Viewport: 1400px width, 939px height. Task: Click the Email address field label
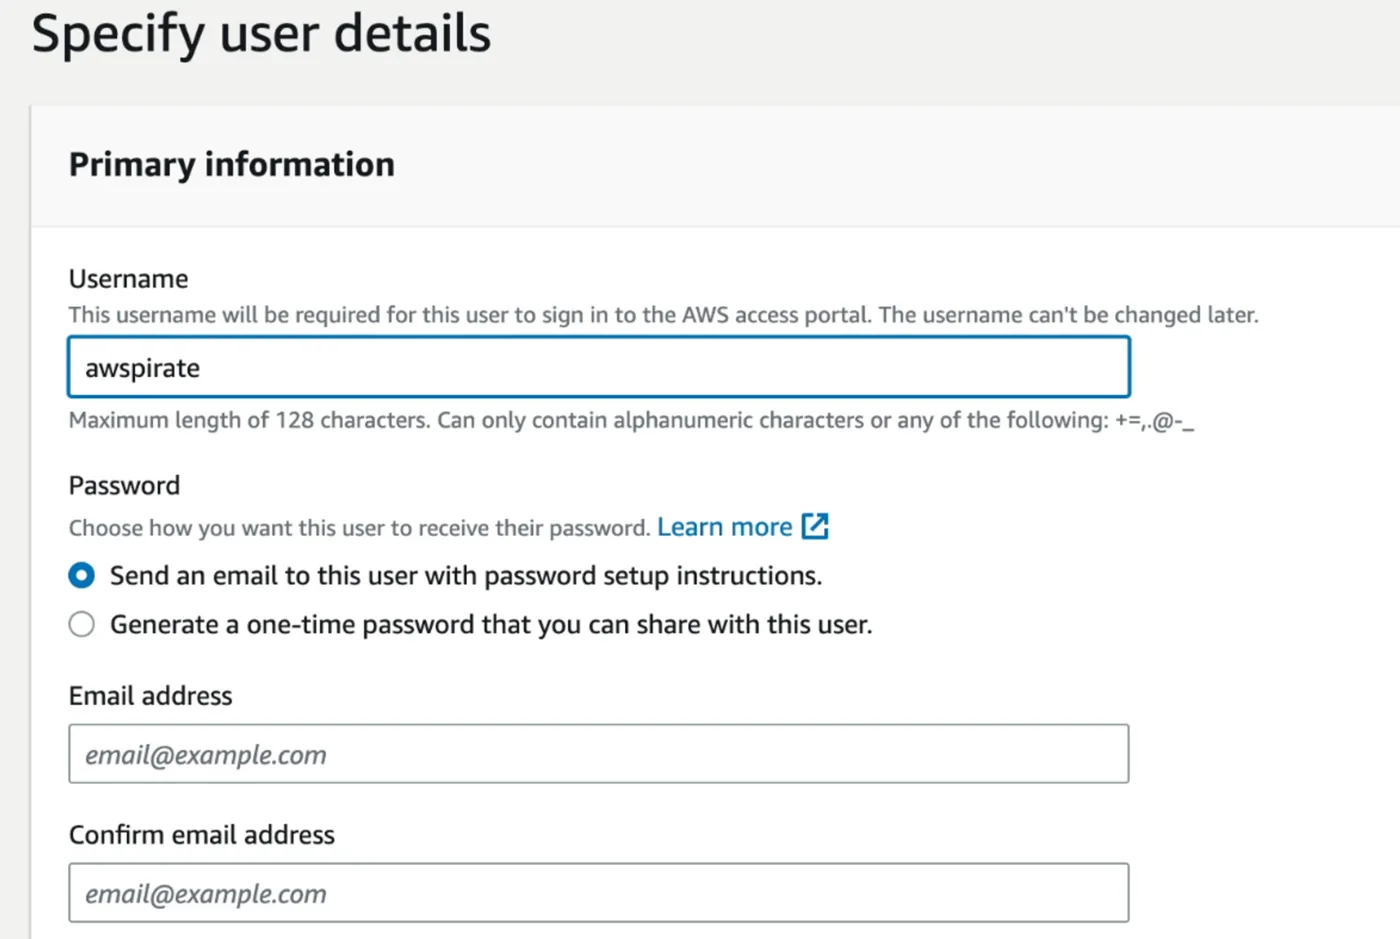point(150,696)
